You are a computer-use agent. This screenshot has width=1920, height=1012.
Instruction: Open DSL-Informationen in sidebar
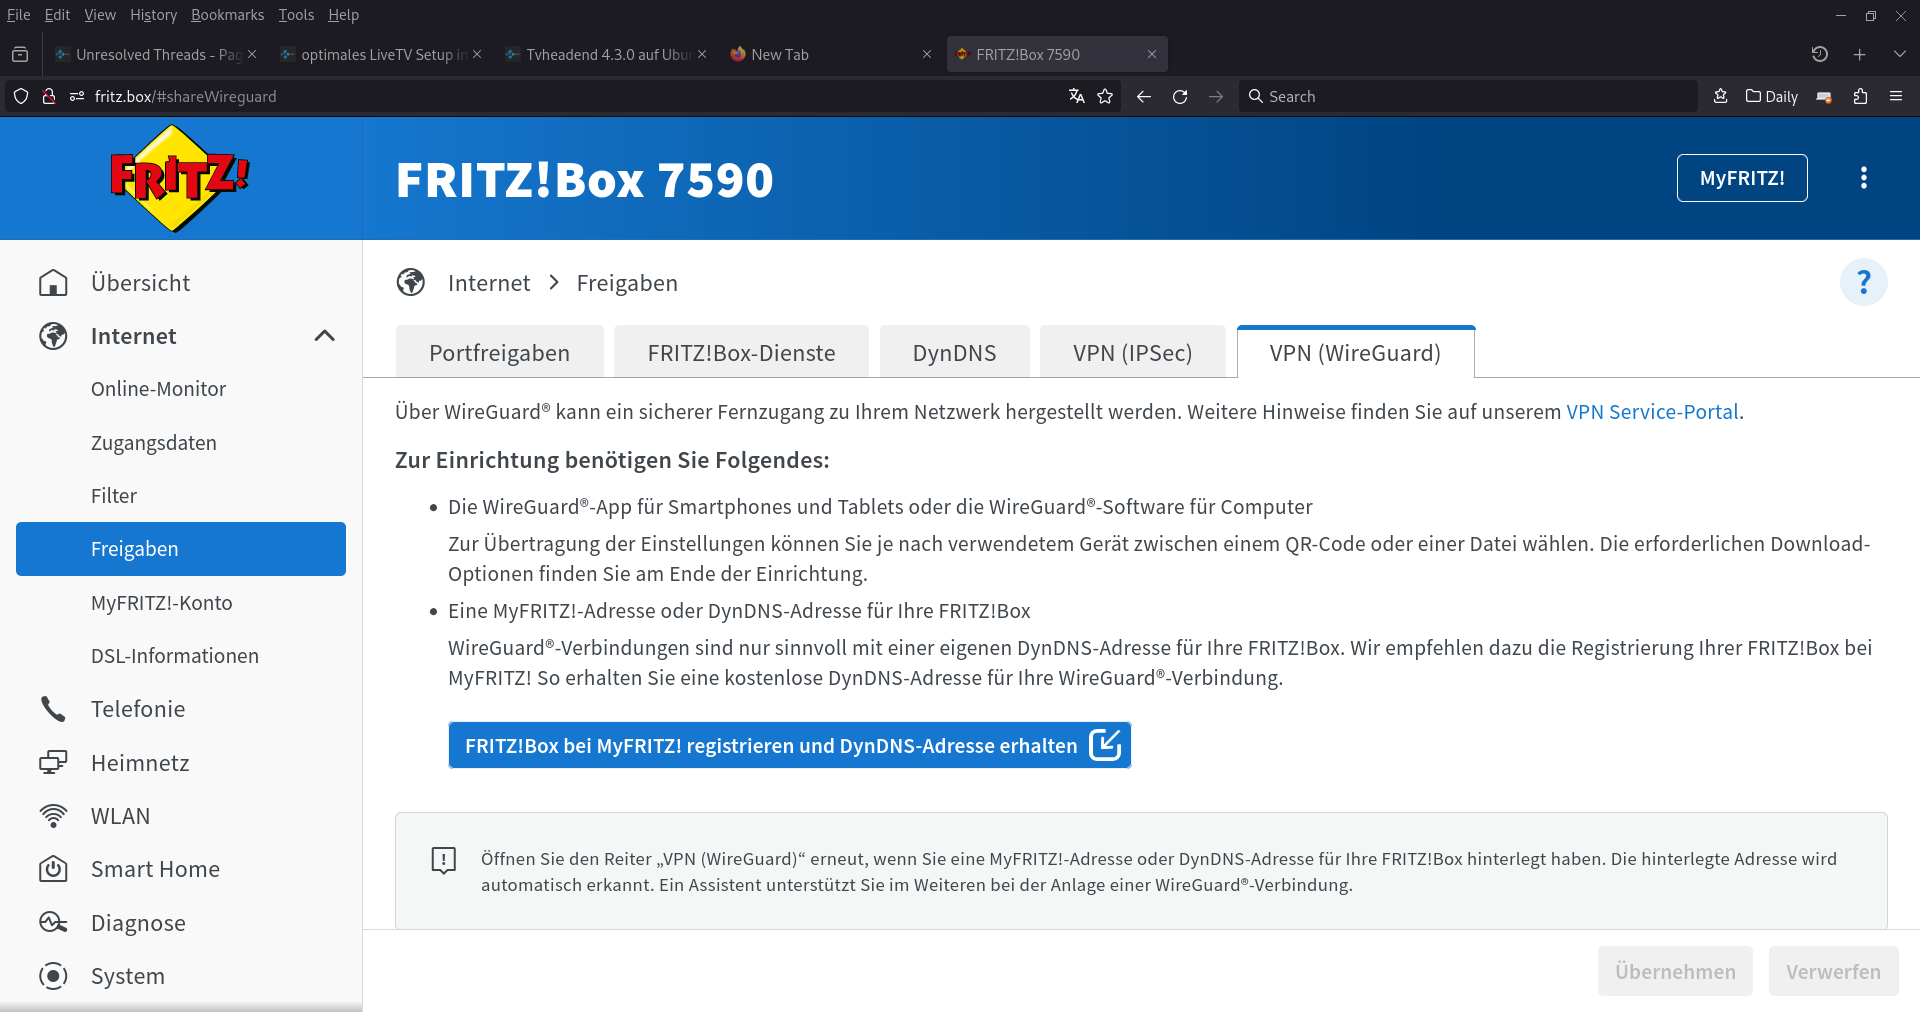pos(181,656)
